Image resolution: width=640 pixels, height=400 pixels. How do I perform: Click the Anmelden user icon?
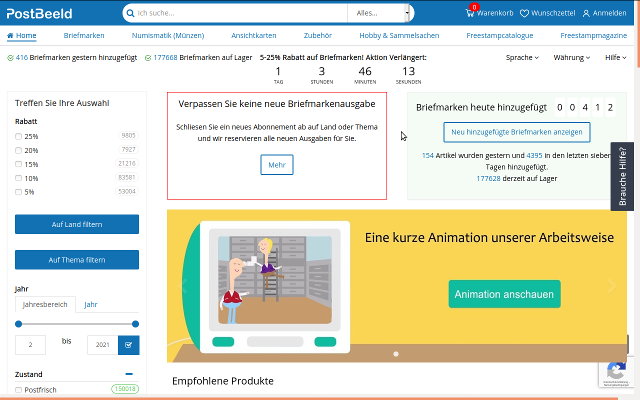(x=586, y=13)
